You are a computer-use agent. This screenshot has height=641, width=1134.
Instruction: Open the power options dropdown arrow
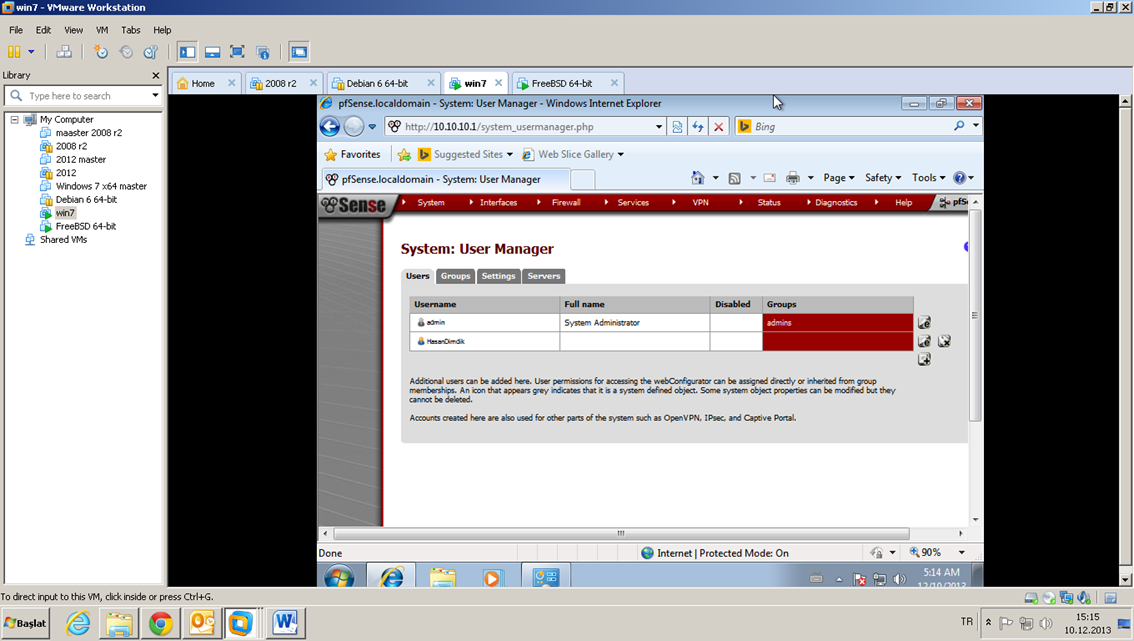click(31, 52)
